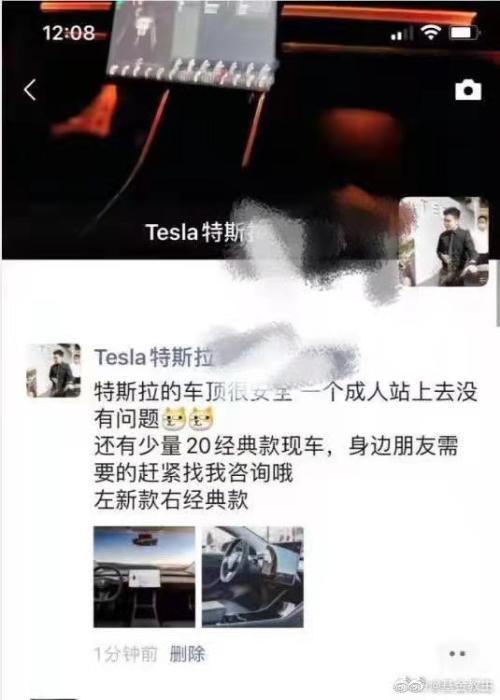This screenshot has height=700, width=500.
Task: Tap the cellular signal bars icon
Action: 402,34
